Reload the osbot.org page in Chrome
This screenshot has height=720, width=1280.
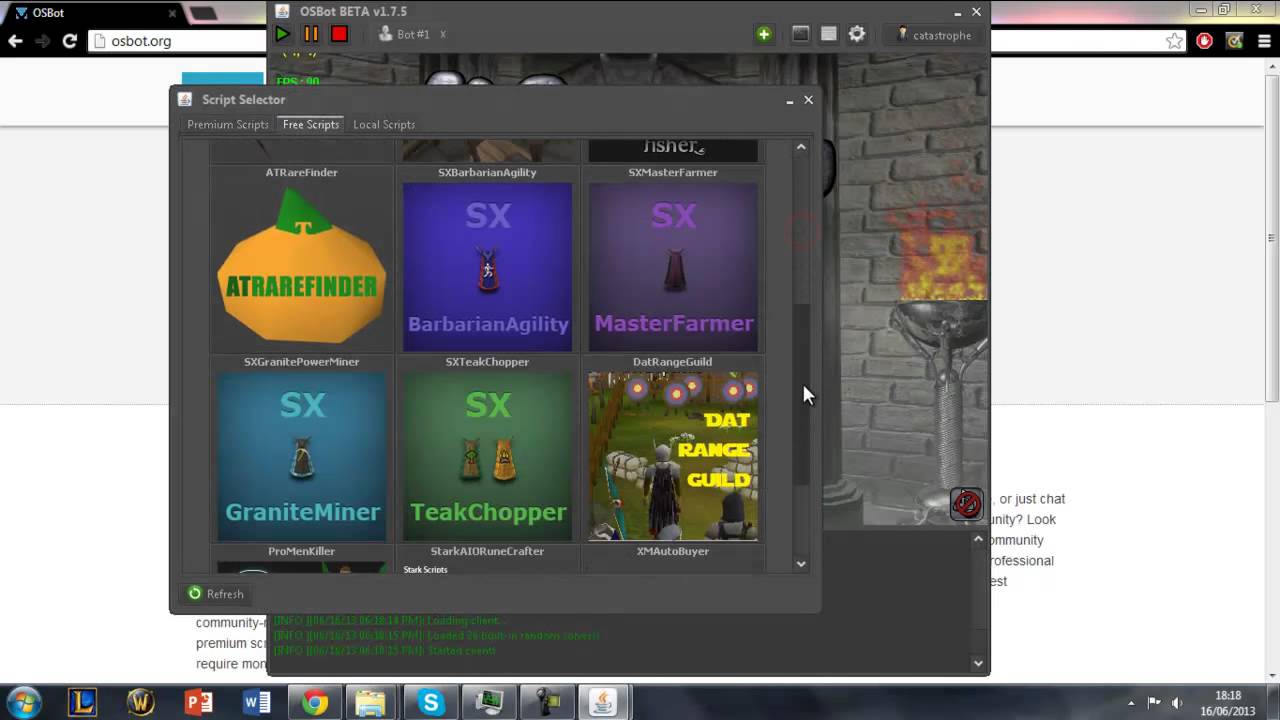point(69,41)
